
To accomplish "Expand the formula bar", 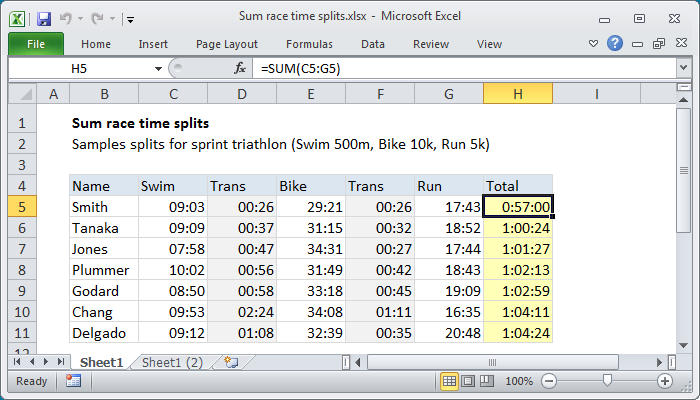I will pos(682,68).
